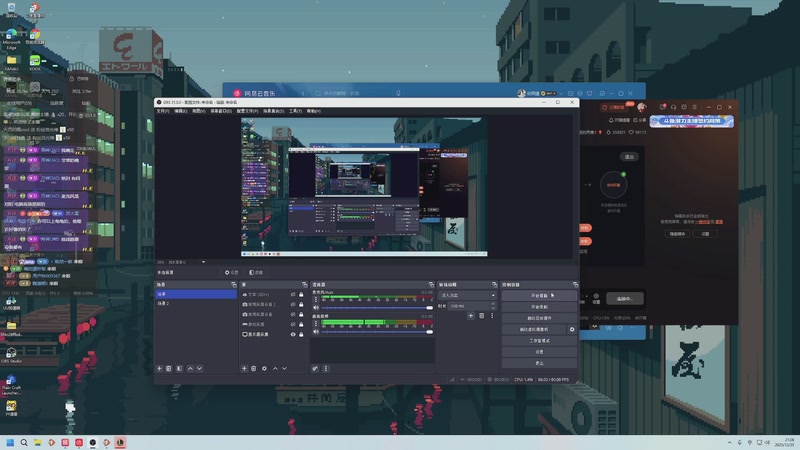800x450 pixels.
Task: Adjust transition duration stepper arrows
Action: [493, 306]
